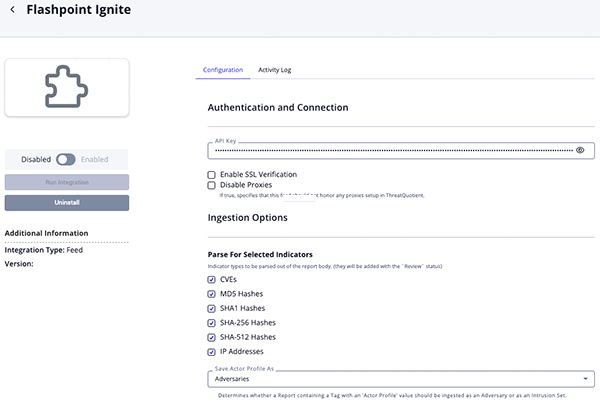600x403 pixels.
Task: Open the Activity Log tab
Action: point(274,70)
